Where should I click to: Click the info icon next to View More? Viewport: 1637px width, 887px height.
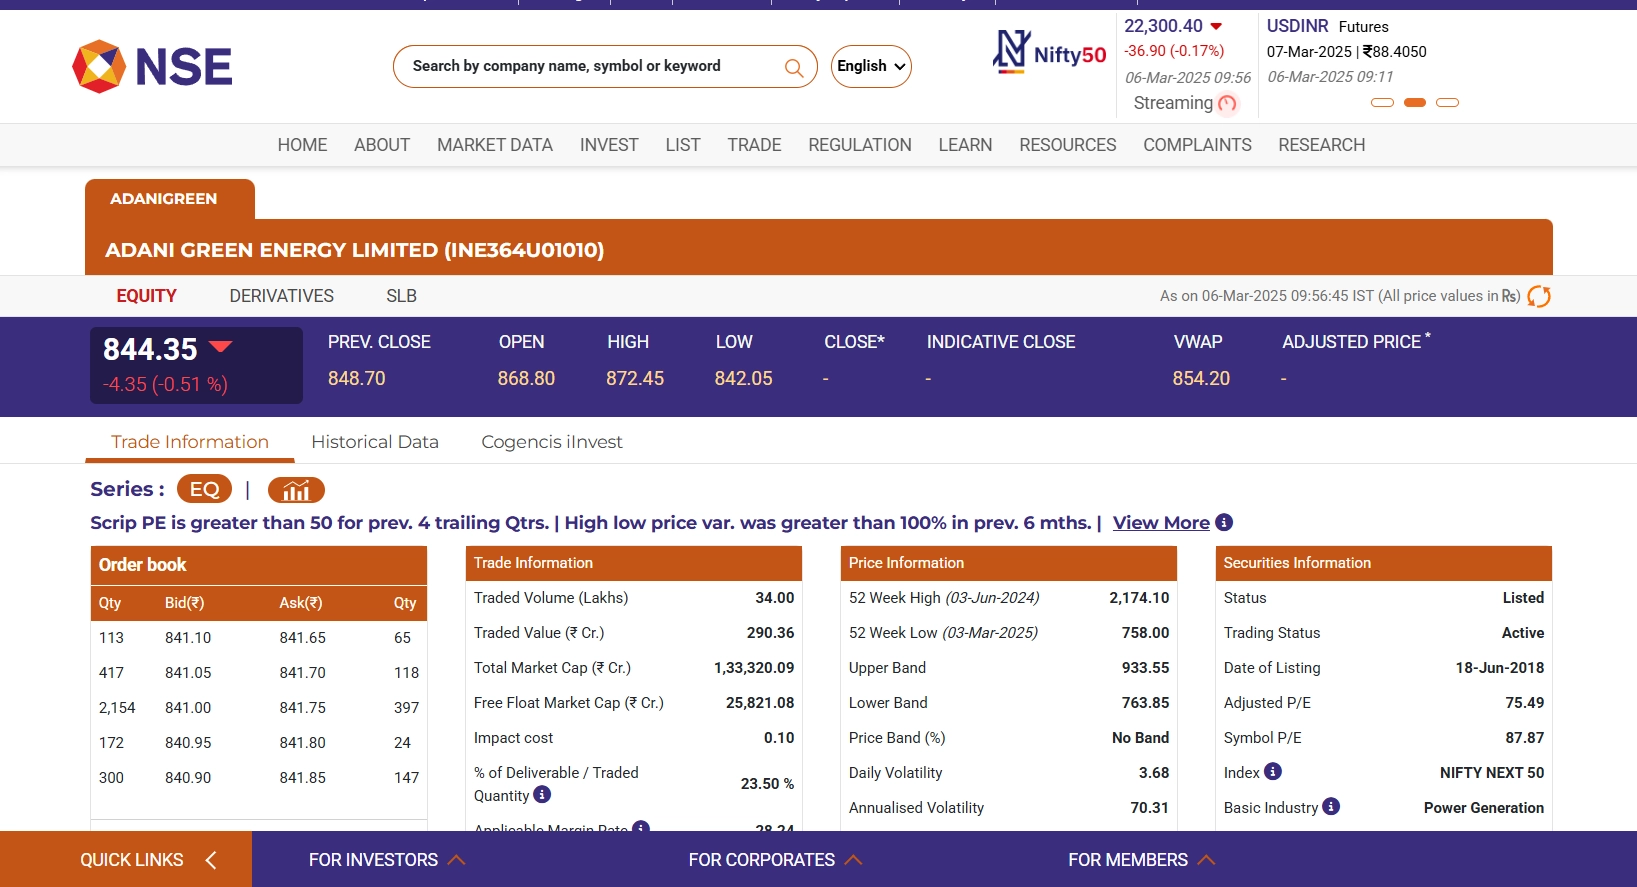coord(1224,522)
